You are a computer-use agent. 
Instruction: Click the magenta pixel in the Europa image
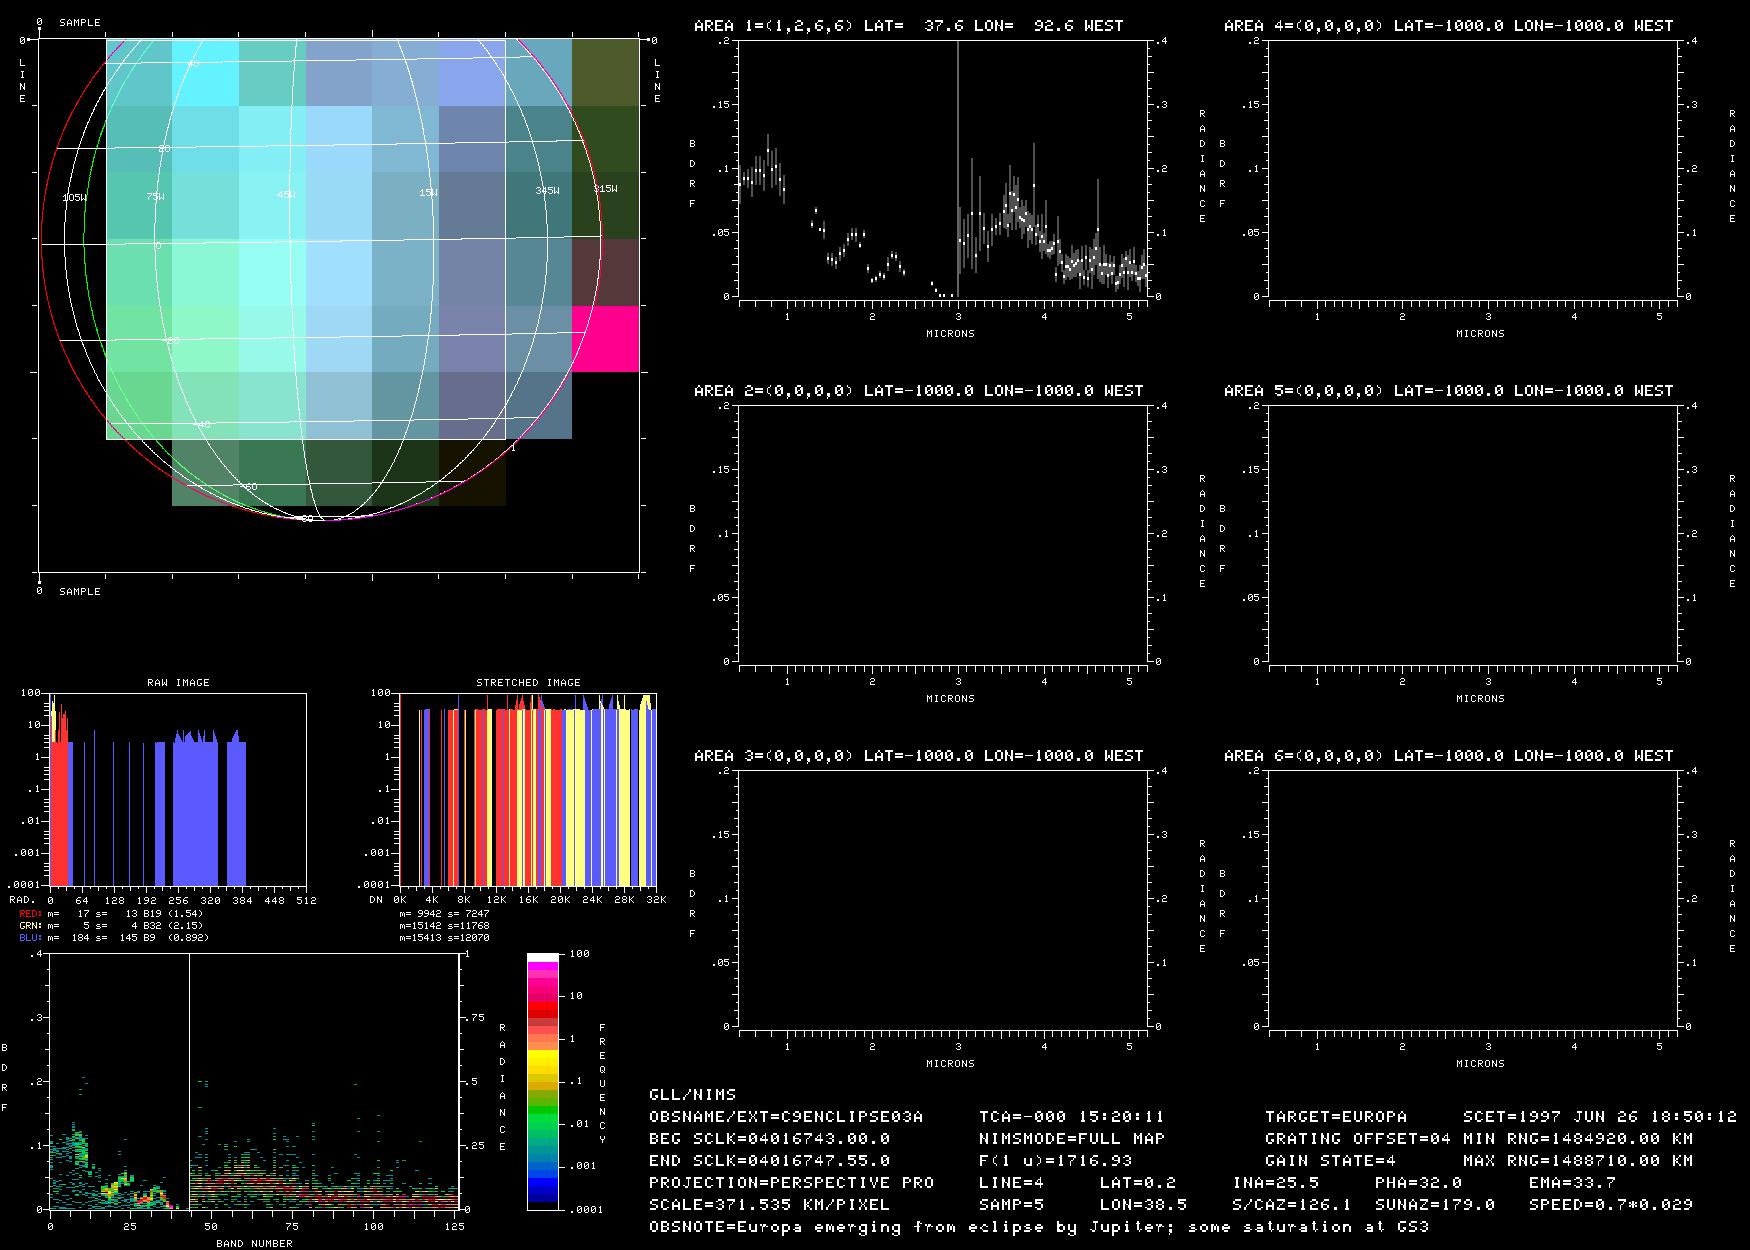(605, 339)
